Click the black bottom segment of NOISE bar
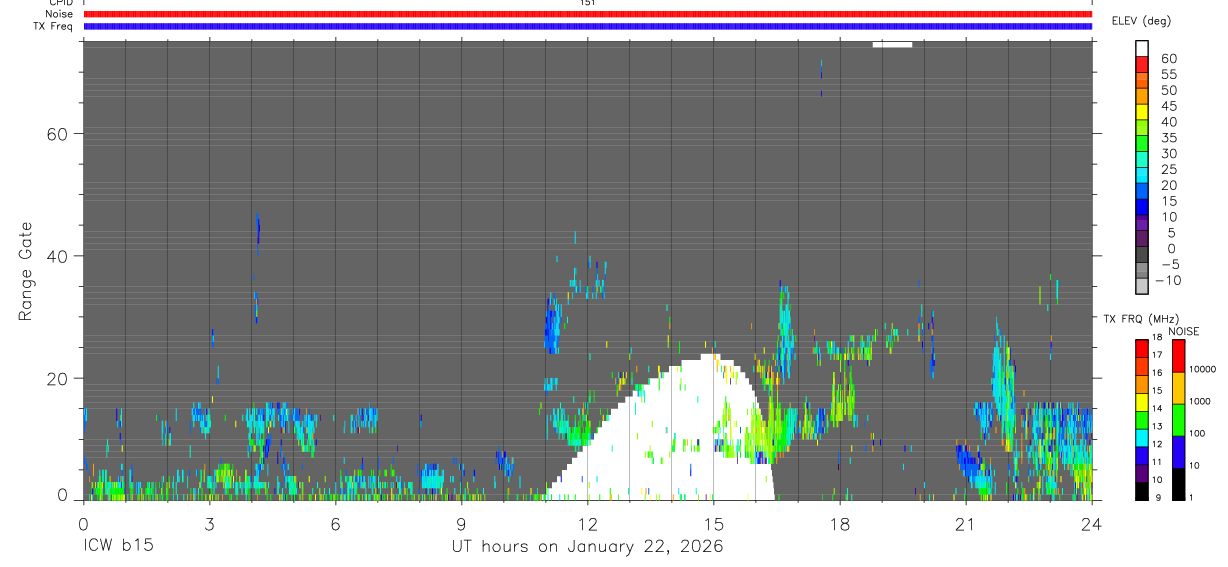The width and height of the screenshot is (1228, 567). [1179, 484]
